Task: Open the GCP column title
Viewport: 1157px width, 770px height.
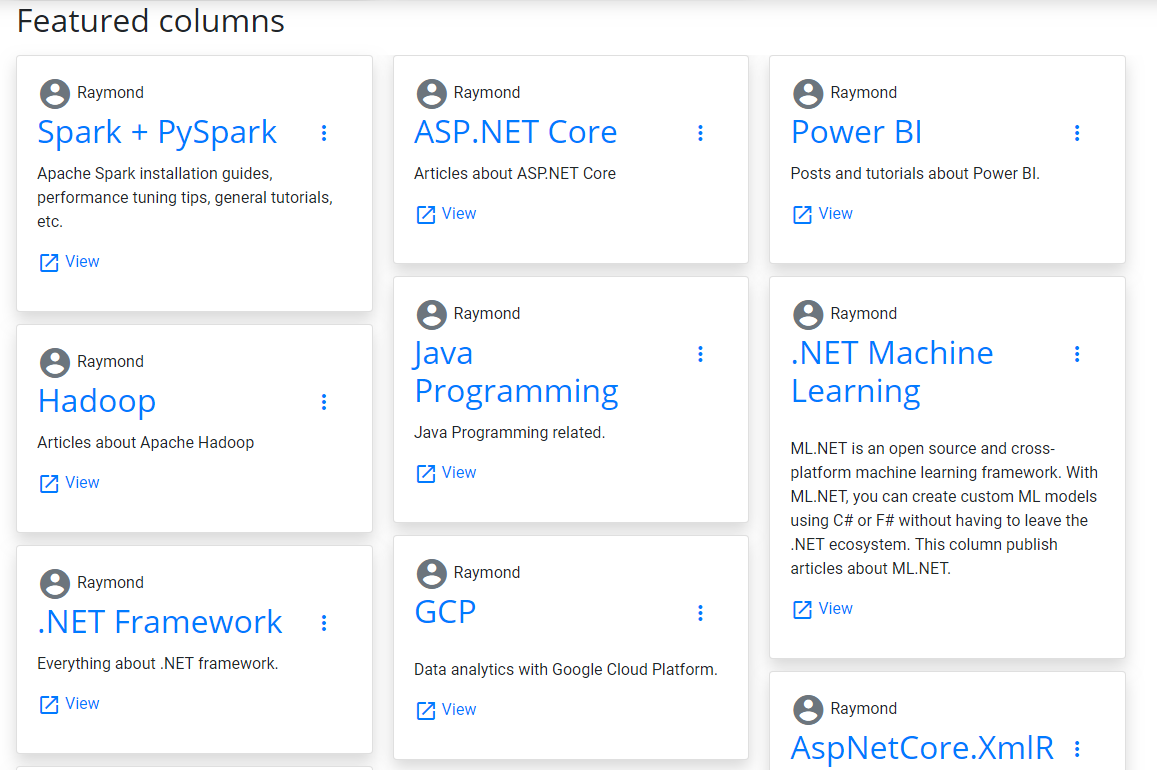Action: (445, 612)
